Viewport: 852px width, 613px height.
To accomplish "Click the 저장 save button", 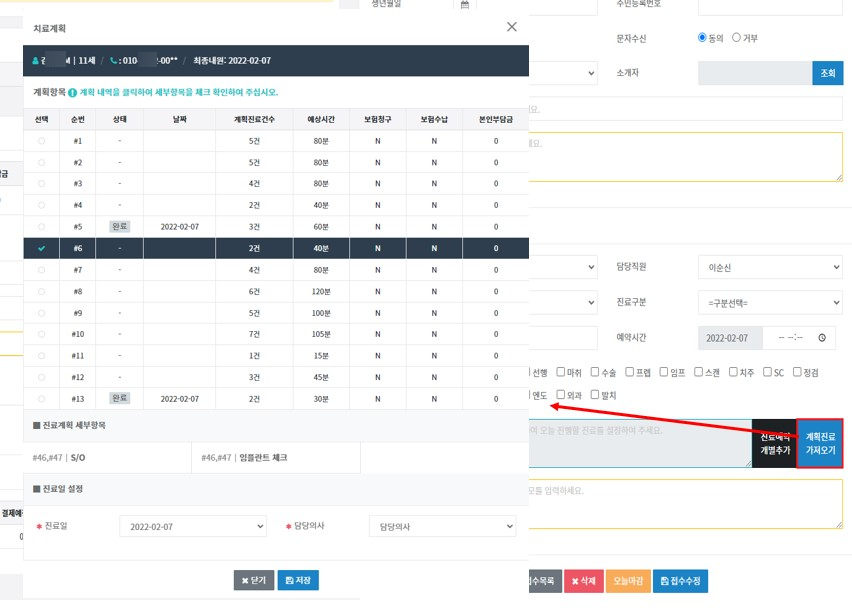I will point(298,580).
